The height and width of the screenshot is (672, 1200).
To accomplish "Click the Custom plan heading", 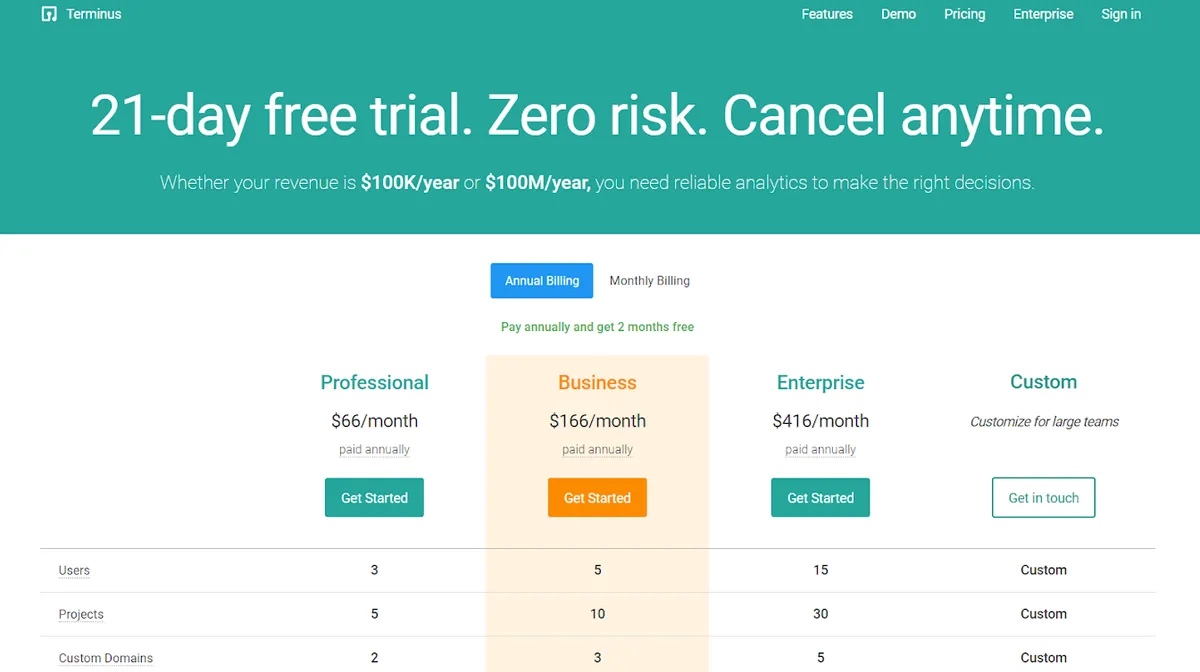I will pyautogui.click(x=1043, y=382).
